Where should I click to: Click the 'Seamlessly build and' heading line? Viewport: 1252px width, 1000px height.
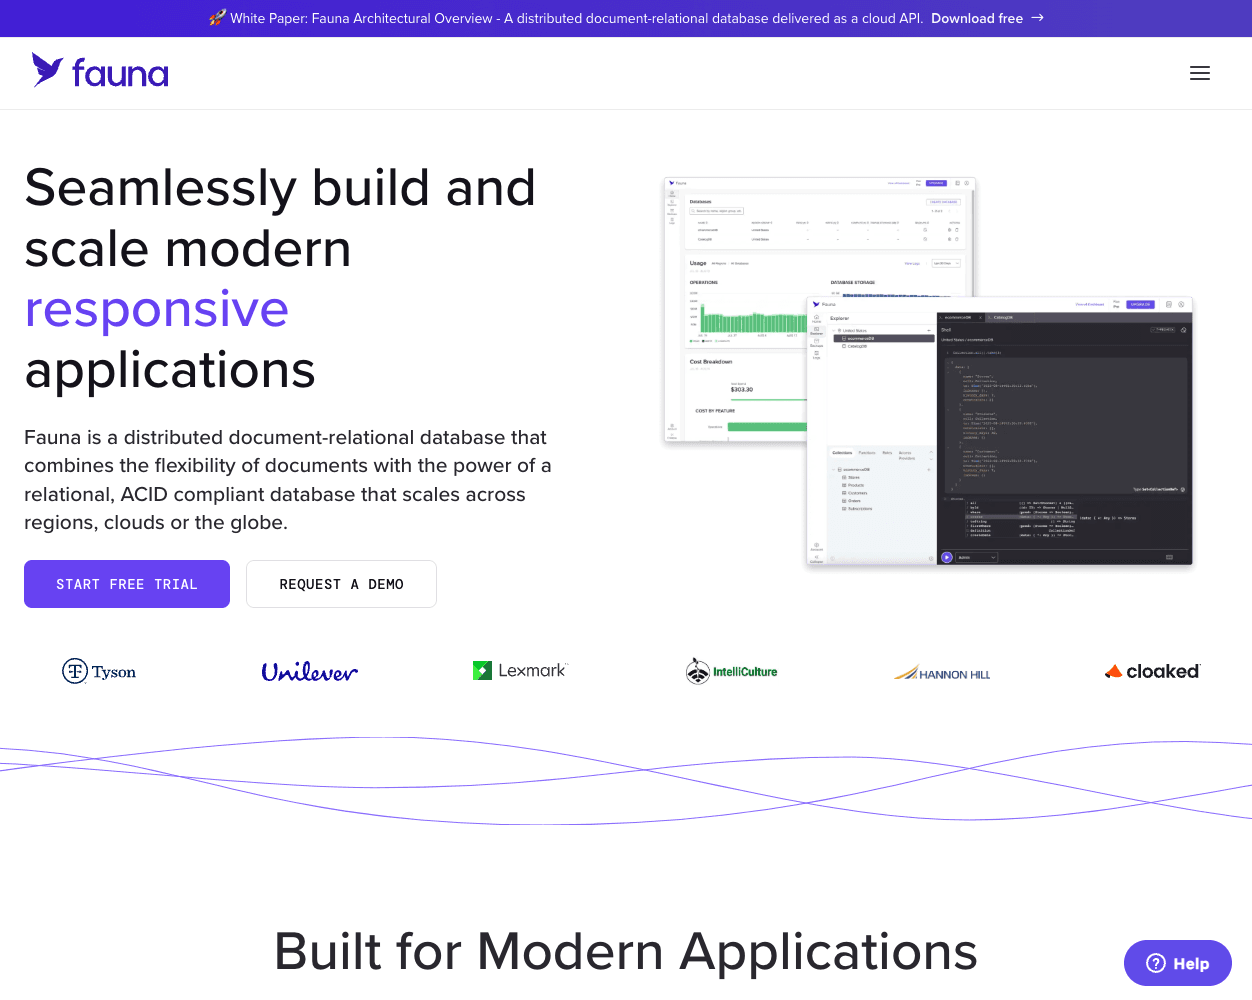(x=280, y=188)
